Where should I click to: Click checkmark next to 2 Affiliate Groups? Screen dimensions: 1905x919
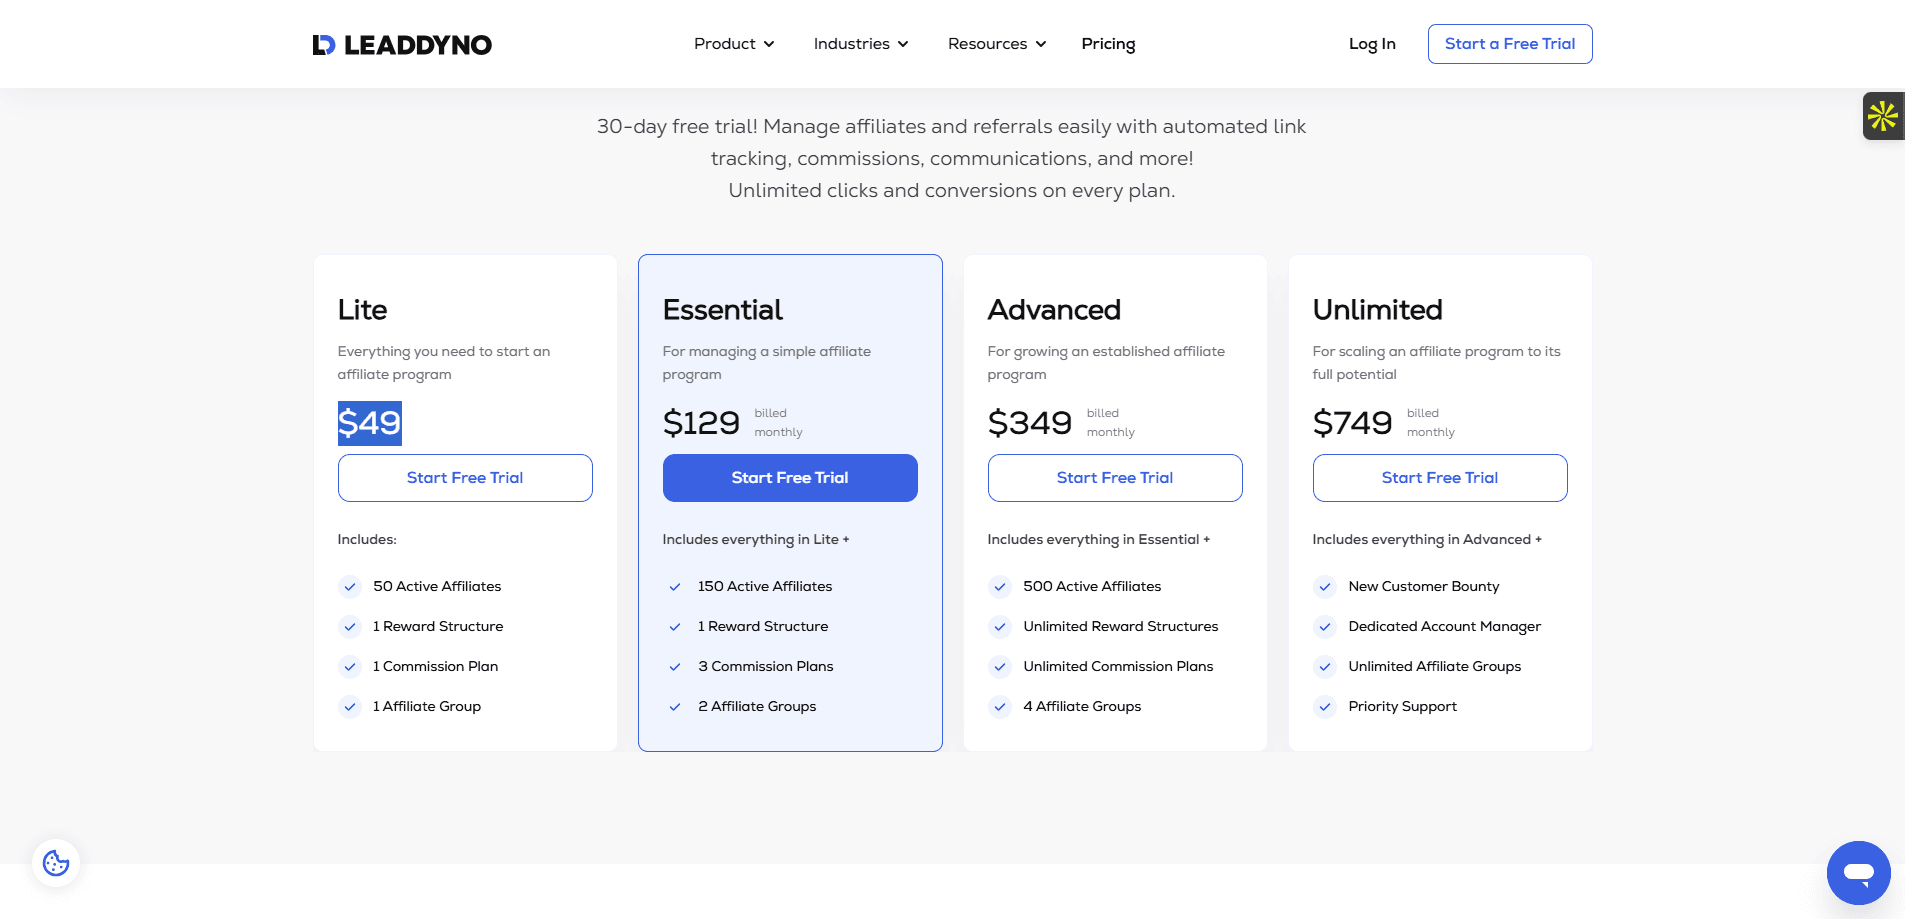click(x=675, y=707)
